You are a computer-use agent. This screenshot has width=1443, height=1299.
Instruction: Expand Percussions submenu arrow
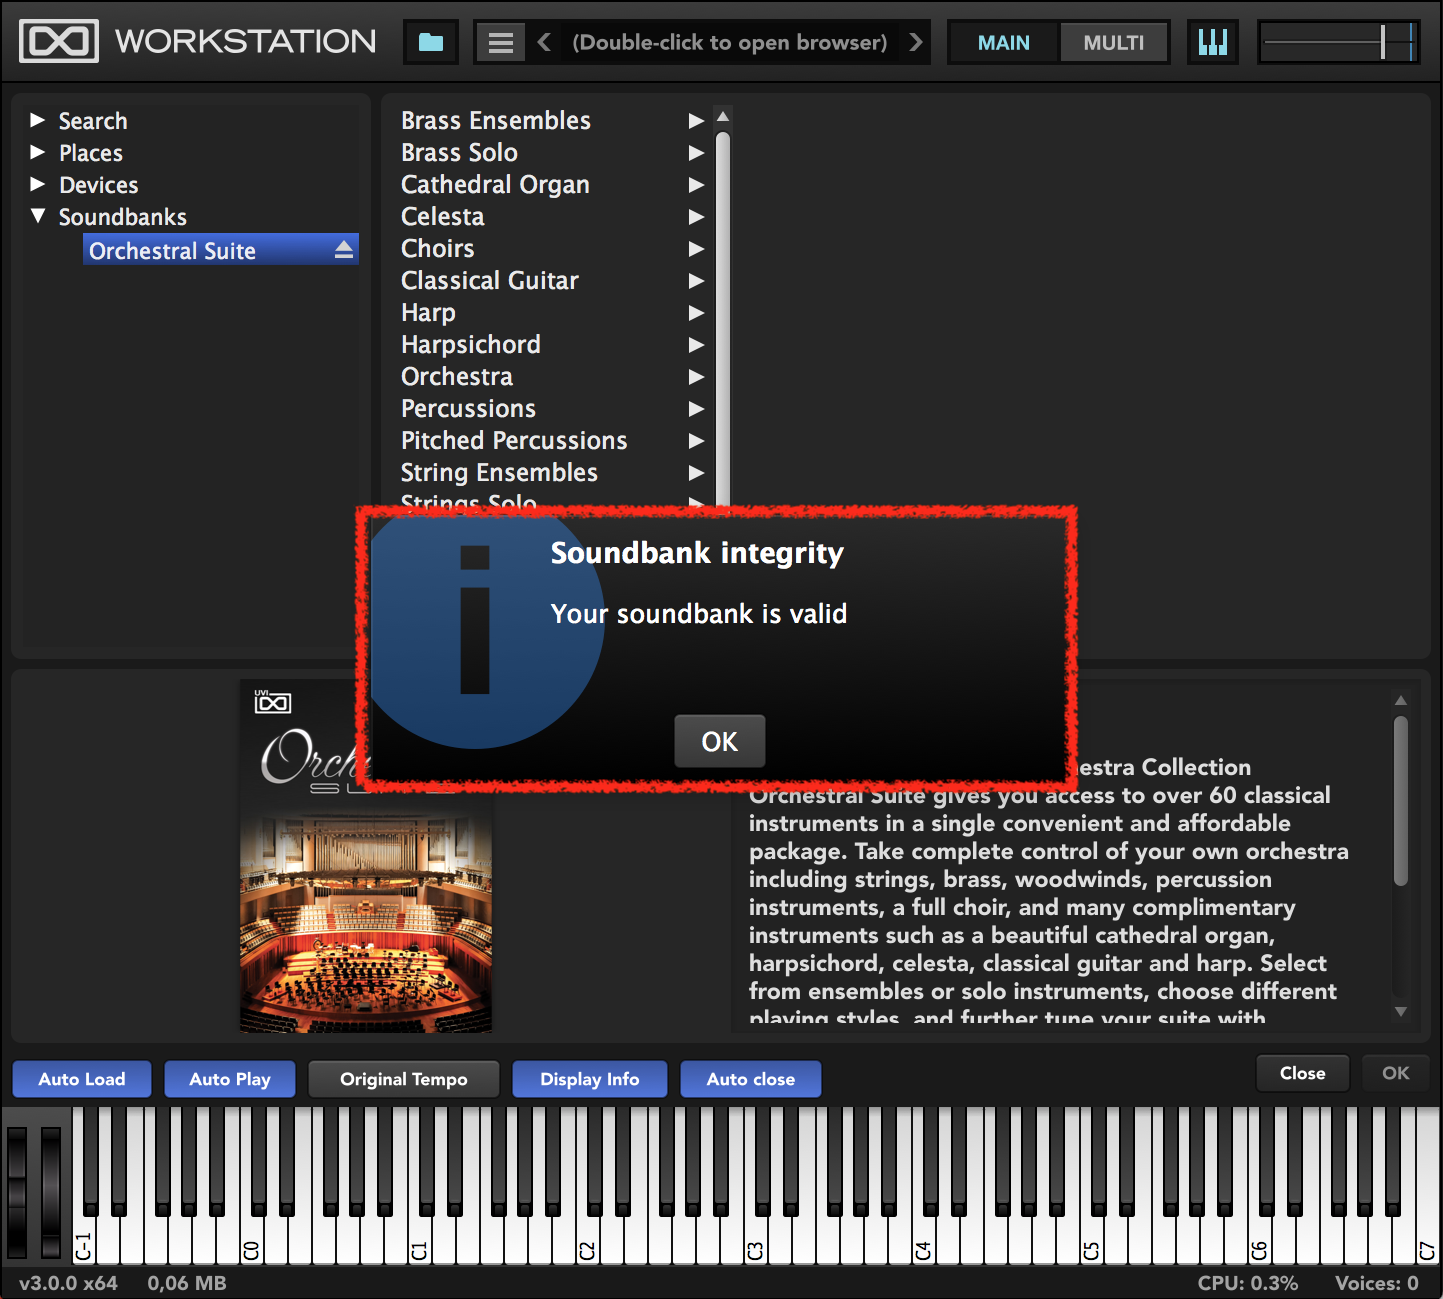(696, 409)
